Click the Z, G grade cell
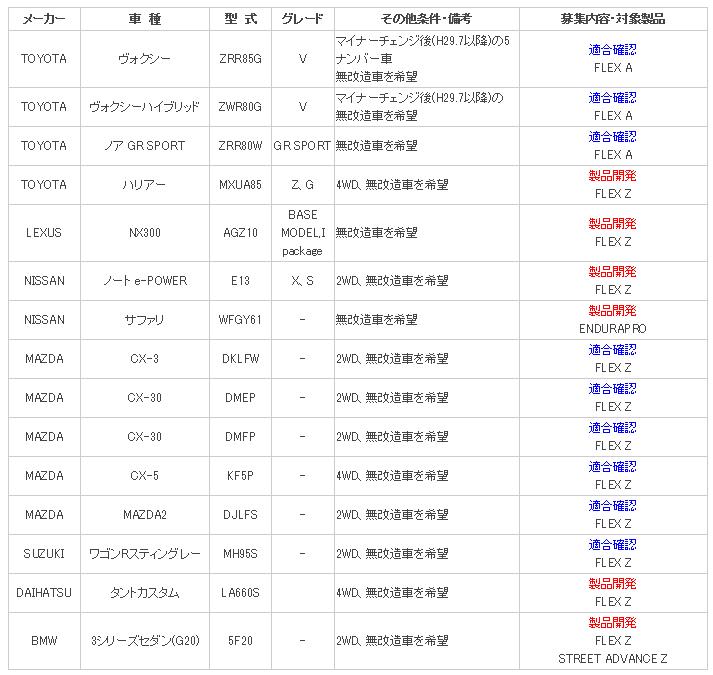Viewport: 713px width, 675px height. coord(302,185)
